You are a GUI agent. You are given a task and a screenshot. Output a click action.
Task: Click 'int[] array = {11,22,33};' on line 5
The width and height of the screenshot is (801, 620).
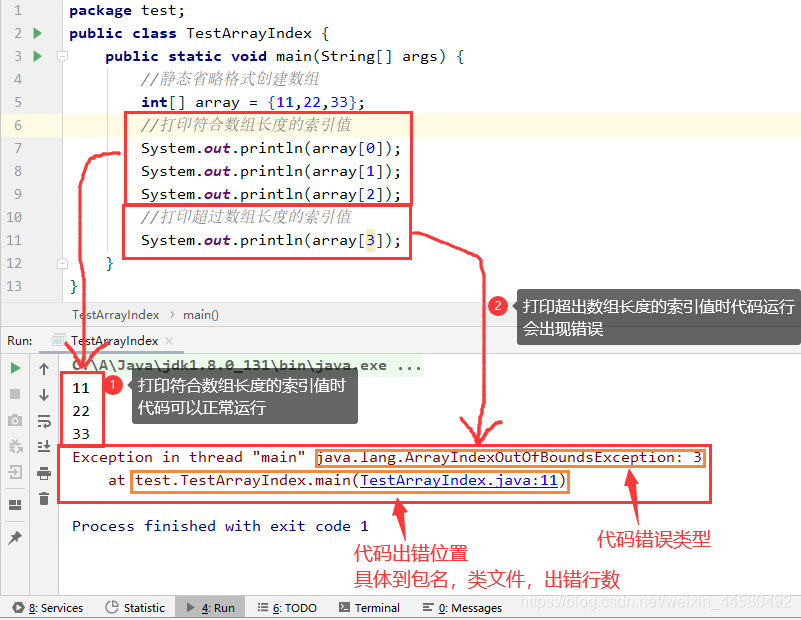point(253,102)
